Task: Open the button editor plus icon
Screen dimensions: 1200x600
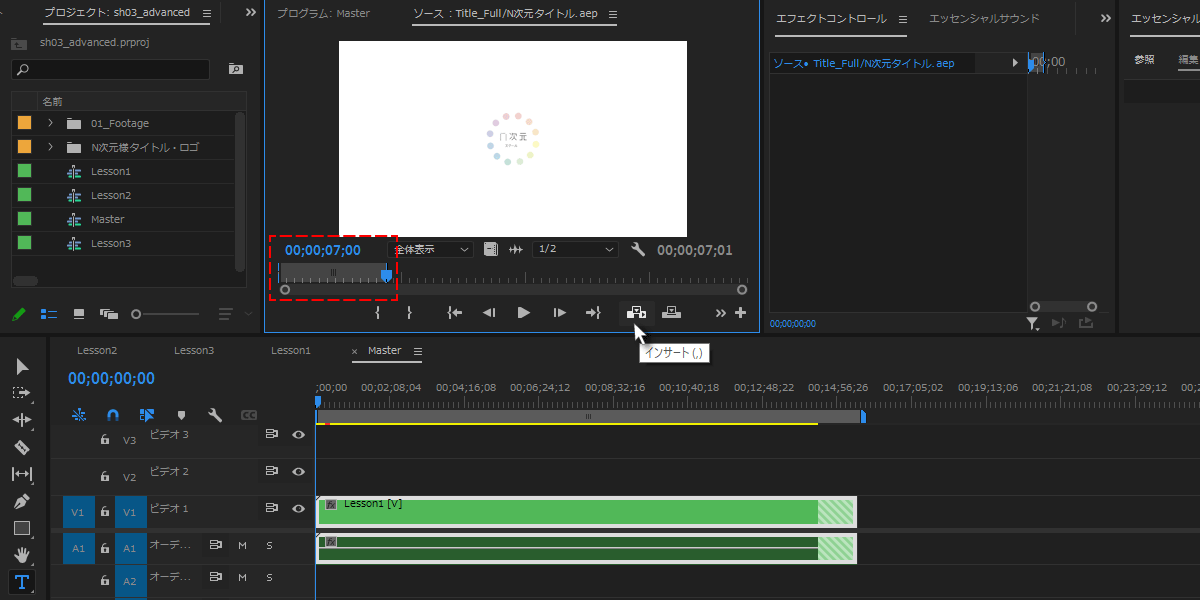Action: 741,312
